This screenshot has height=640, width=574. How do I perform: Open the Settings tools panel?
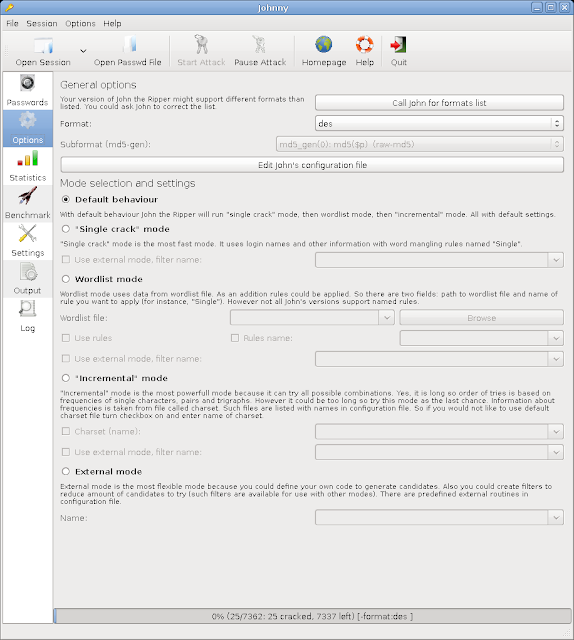27,241
